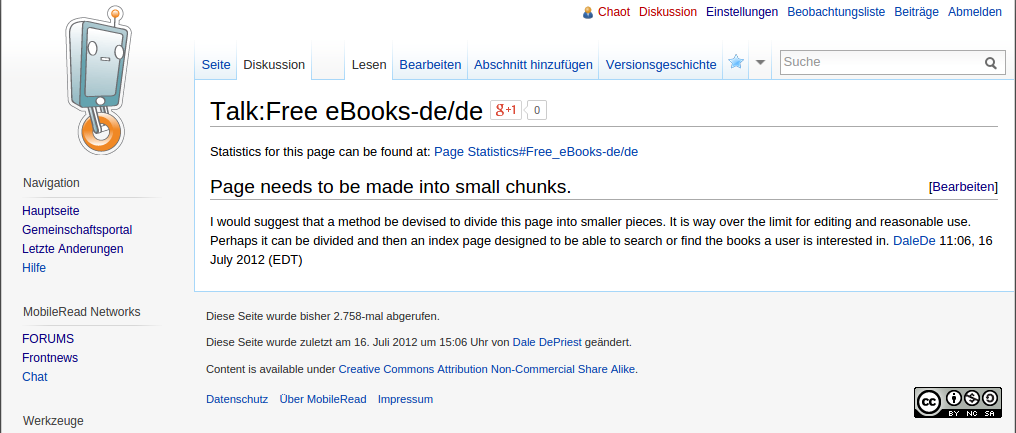The image size is (1016, 433).
Task: Expand the more actions dropdown arrow
Action: [x=760, y=63]
